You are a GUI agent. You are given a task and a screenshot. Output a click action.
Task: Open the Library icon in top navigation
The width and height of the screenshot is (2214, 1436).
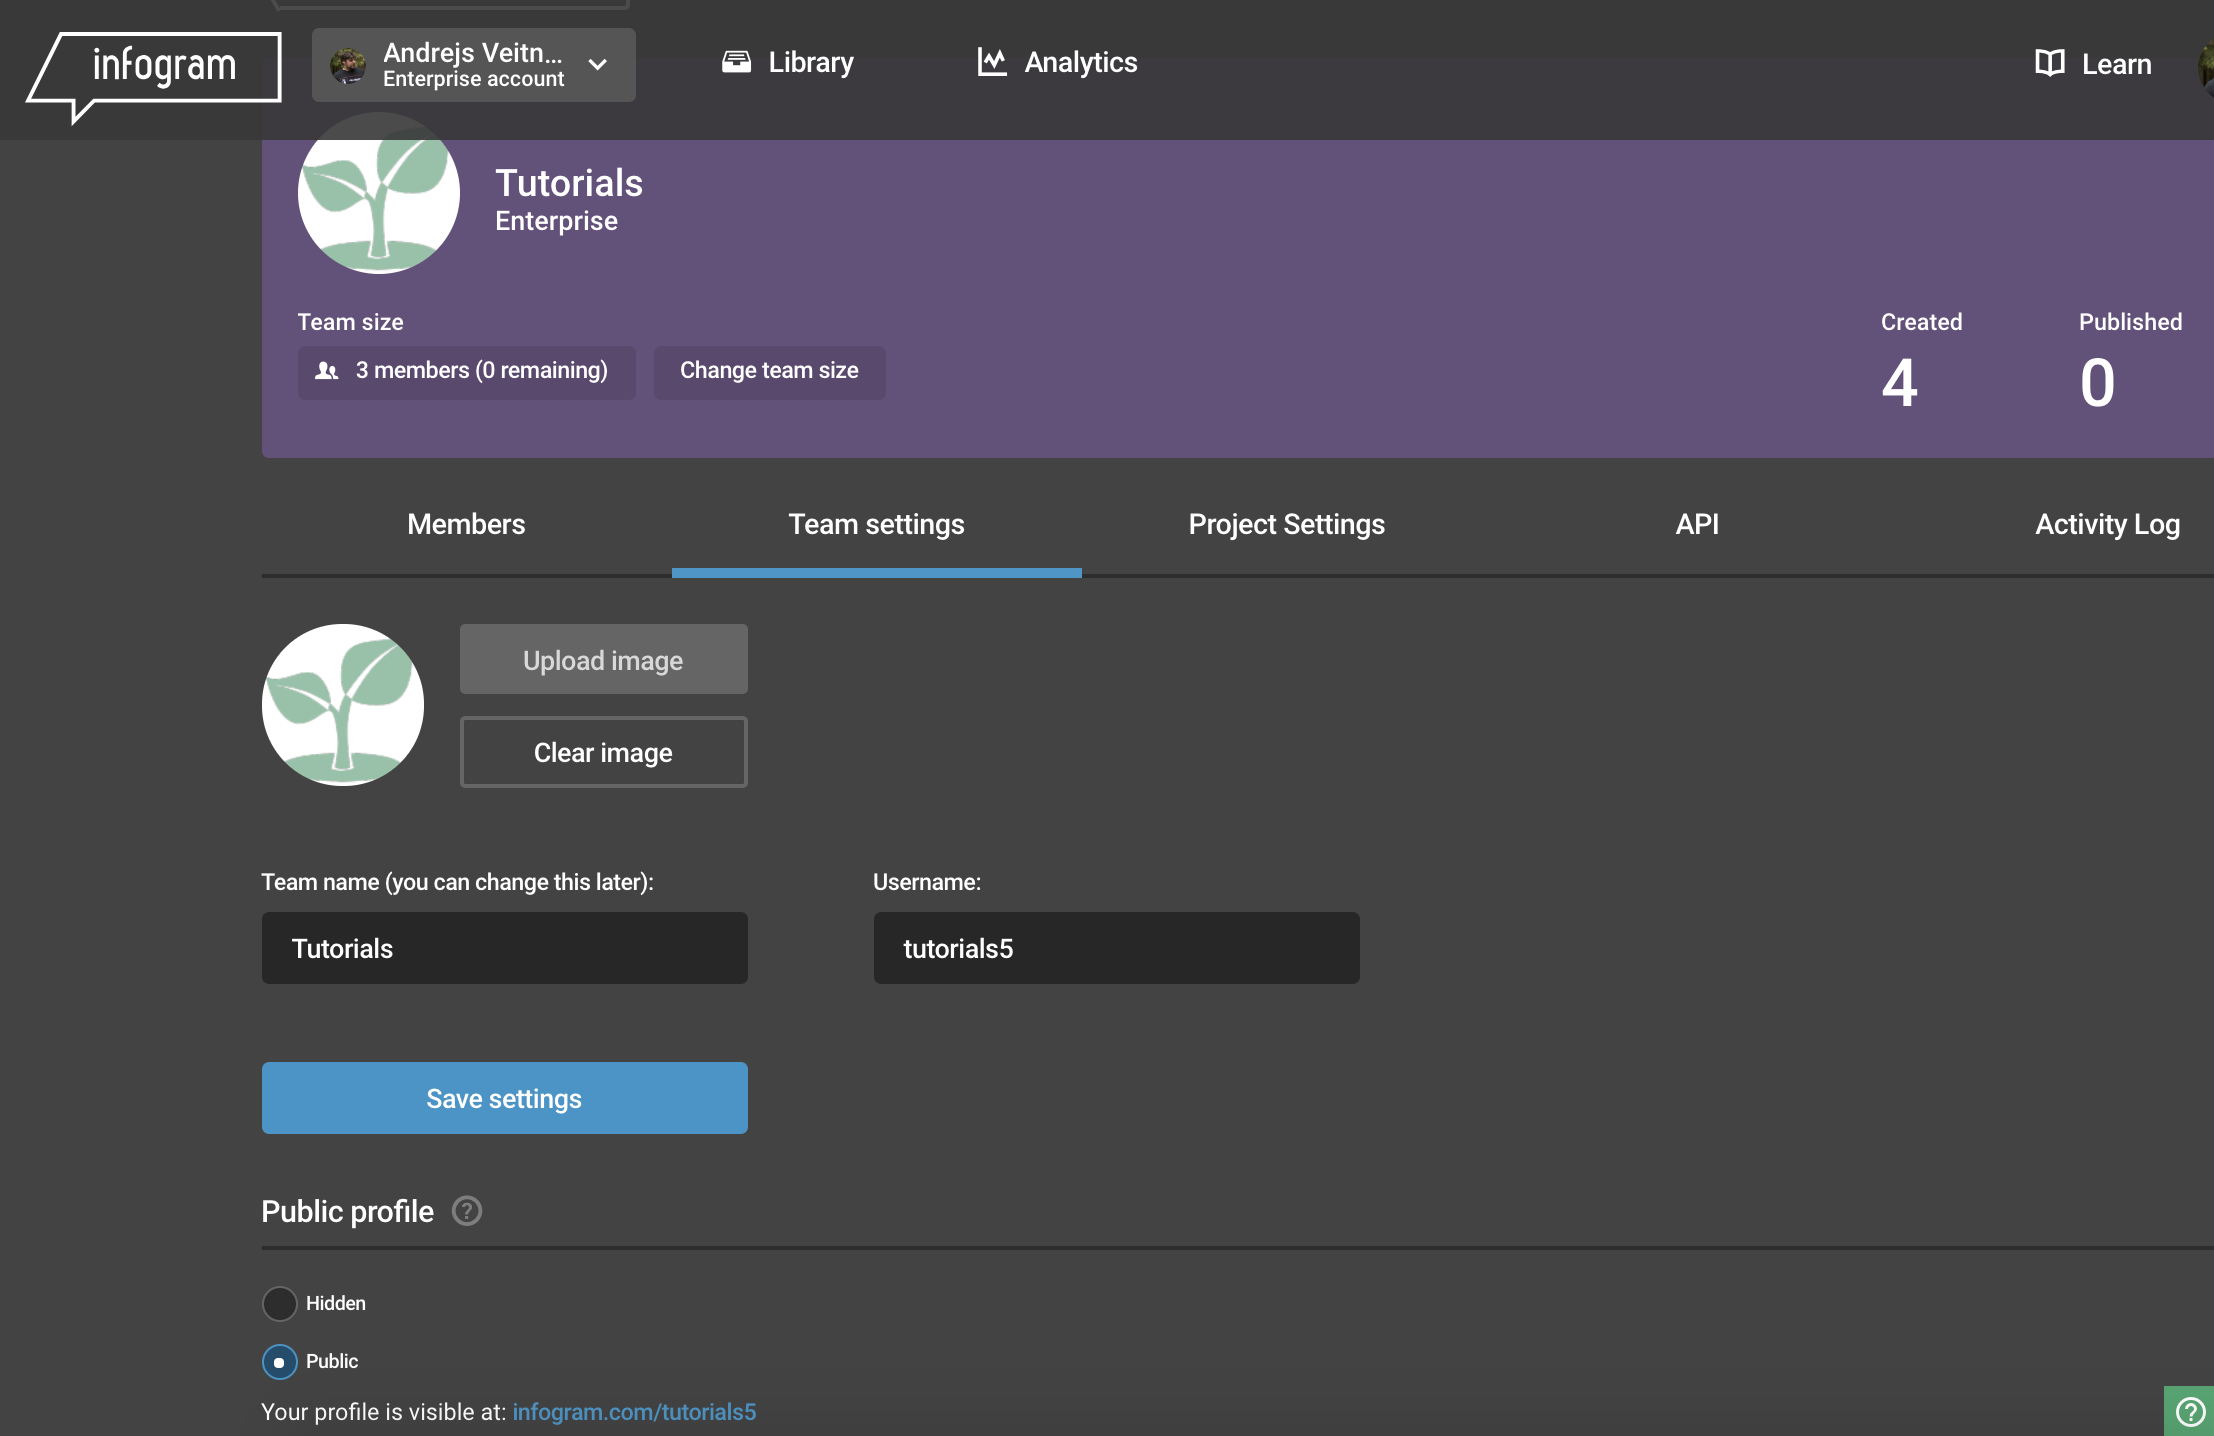[x=737, y=62]
